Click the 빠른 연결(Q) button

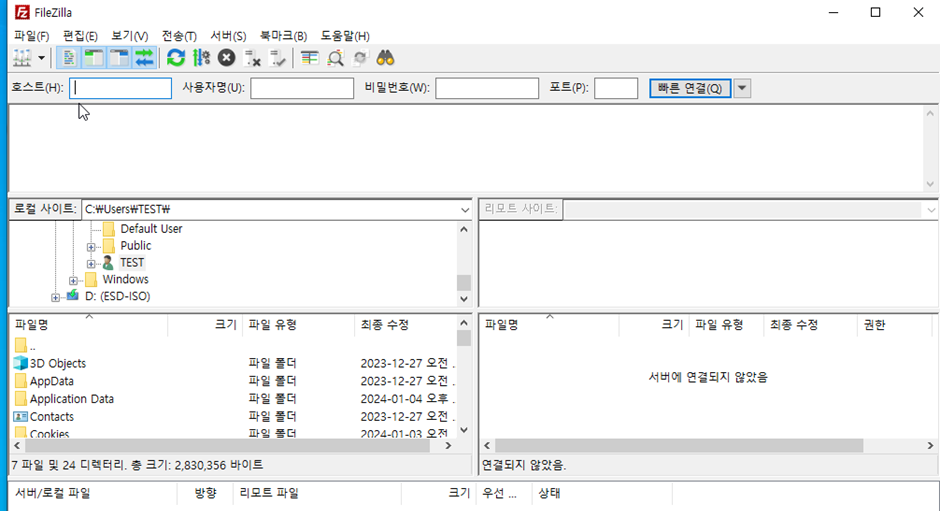click(690, 88)
